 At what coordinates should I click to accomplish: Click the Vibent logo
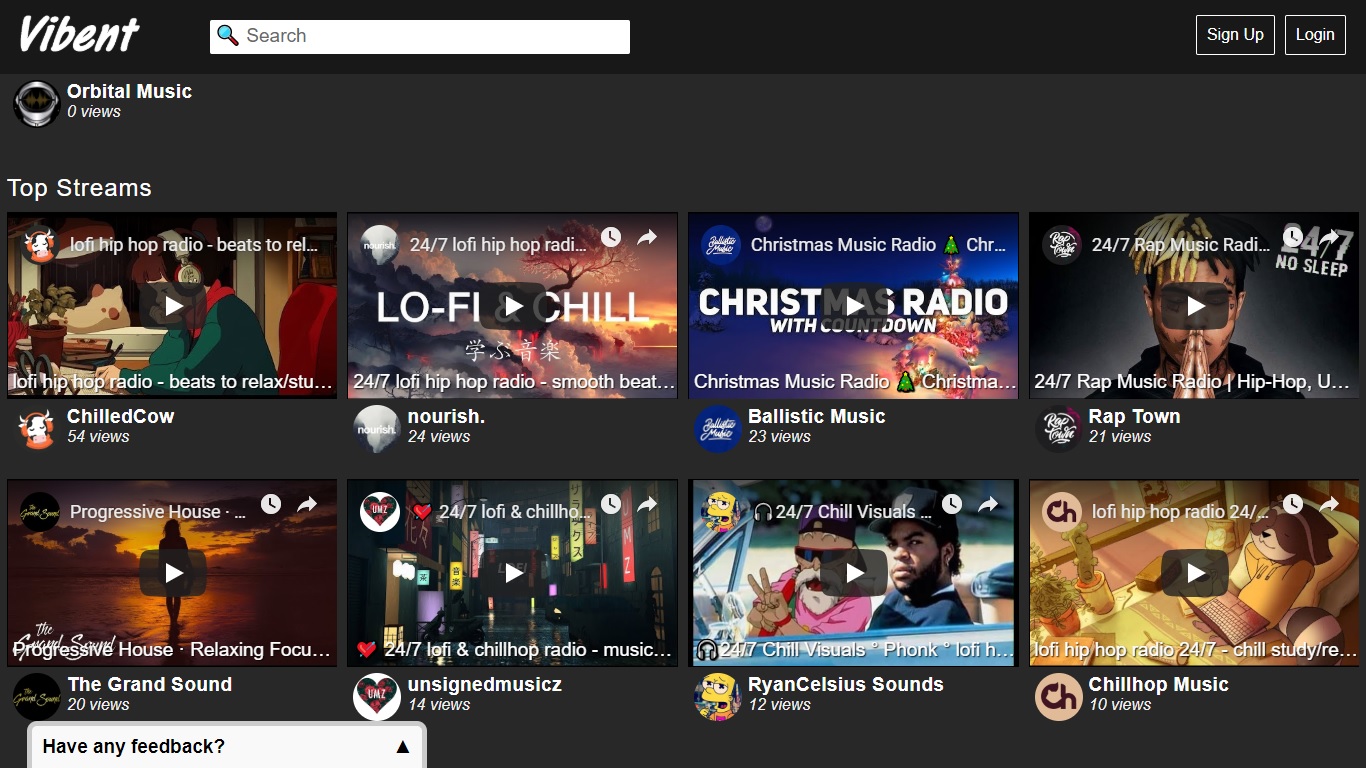(79, 35)
